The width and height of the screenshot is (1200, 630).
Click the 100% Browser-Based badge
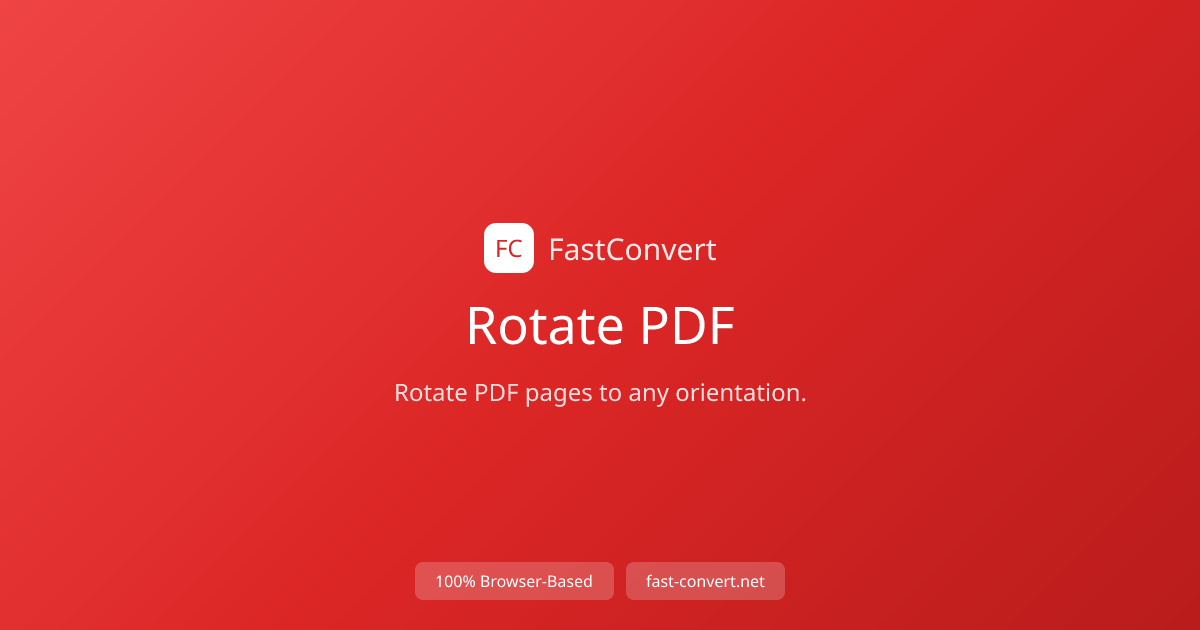coord(514,581)
